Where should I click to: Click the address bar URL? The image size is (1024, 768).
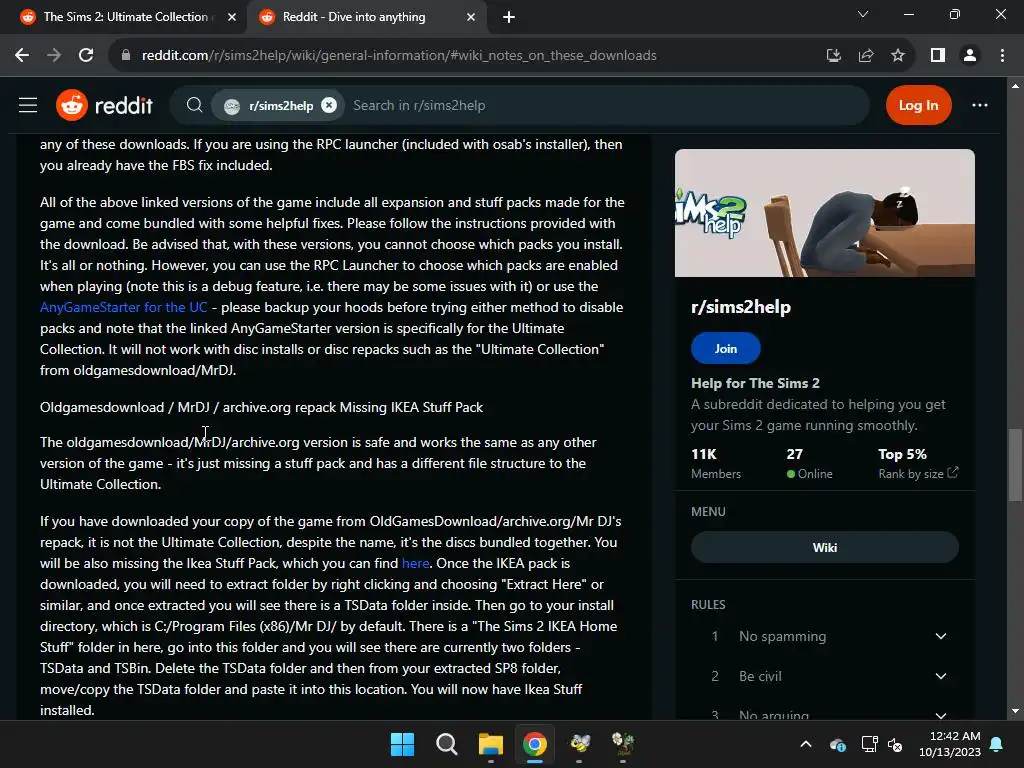tap(399, 56)
